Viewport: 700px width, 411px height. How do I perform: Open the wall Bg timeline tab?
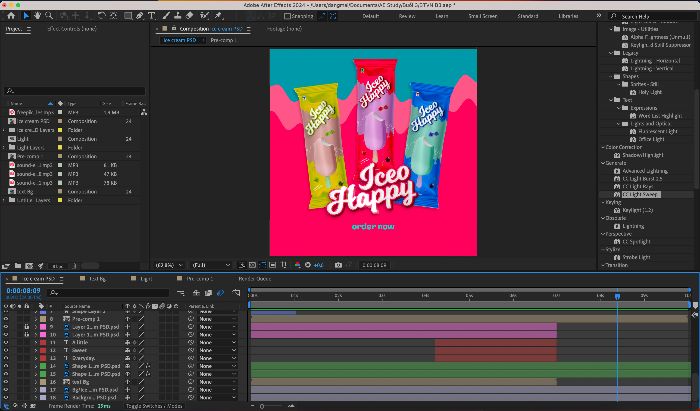pyautogui.click(x=97, y=279)
